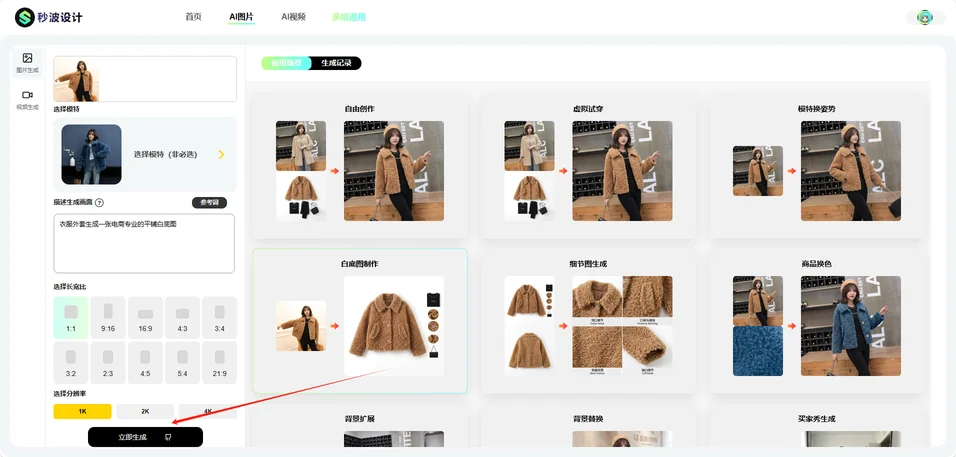Click the help icon next to 描述生成画面
Image resolution: width=956 pixels, height=457 pixels.
tap(99, 203)
